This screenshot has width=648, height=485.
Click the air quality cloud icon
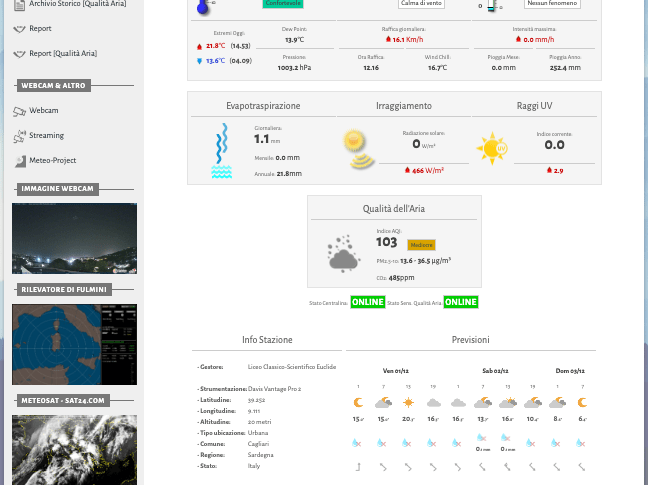(343, 254)
